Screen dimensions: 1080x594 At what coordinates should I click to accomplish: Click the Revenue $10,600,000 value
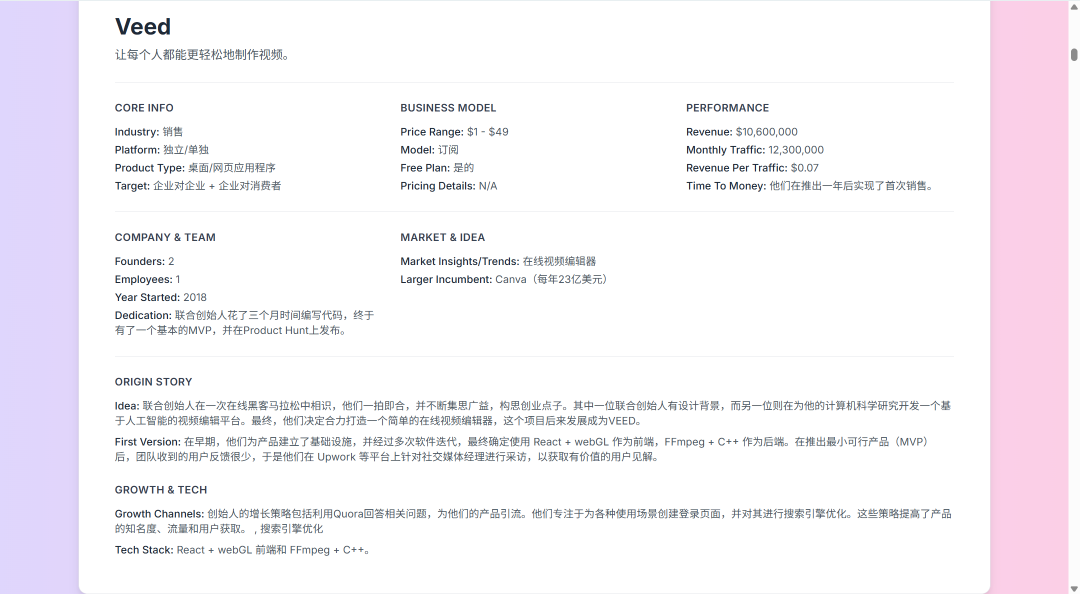tap(767, 132)
